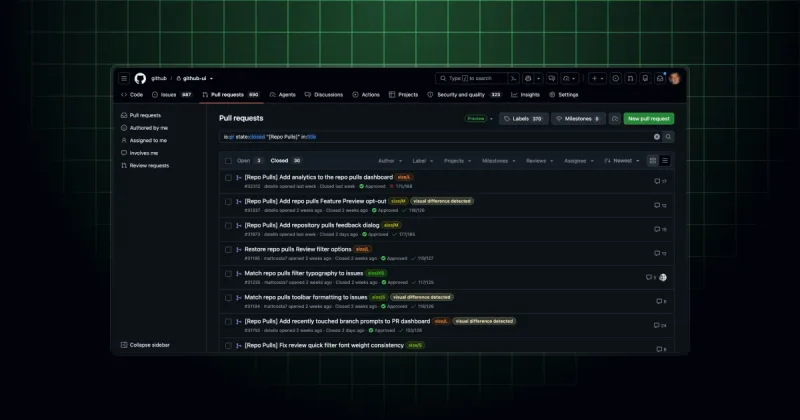Open the Author filter dropdown
Screen dimensions: 800x420
[390, 161]
